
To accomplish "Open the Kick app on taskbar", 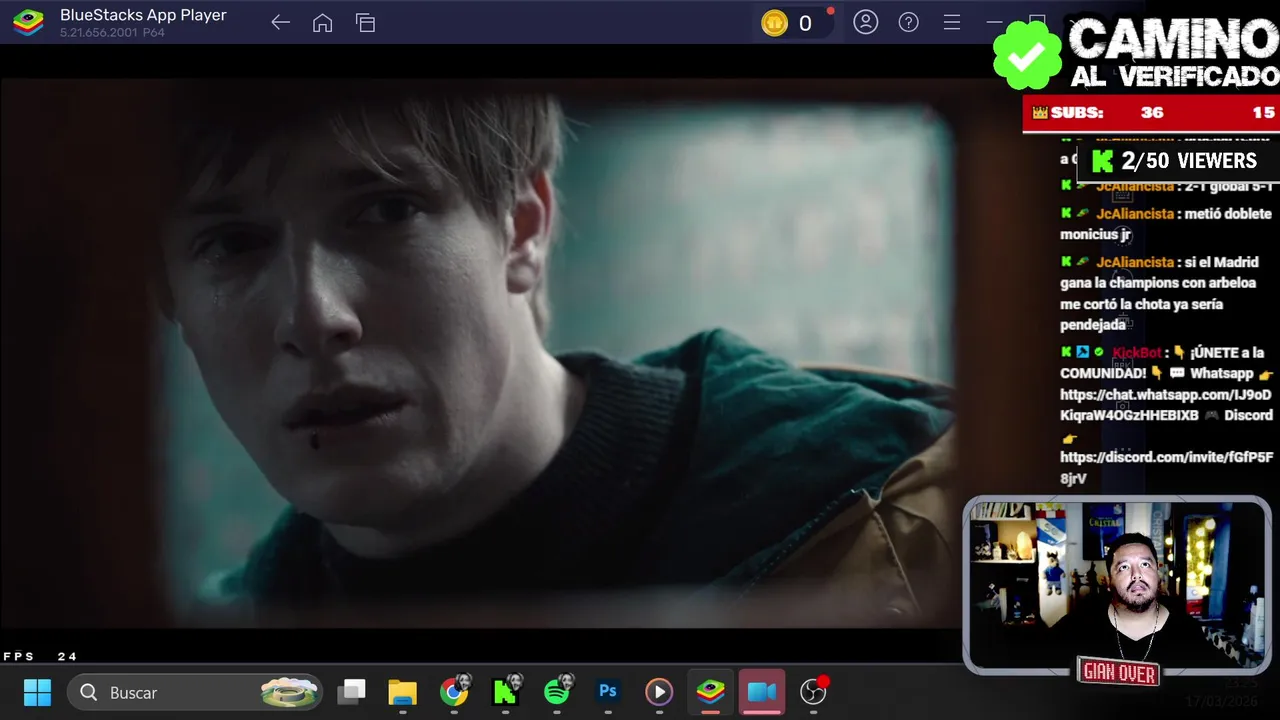I will click(x=506, y=692).
